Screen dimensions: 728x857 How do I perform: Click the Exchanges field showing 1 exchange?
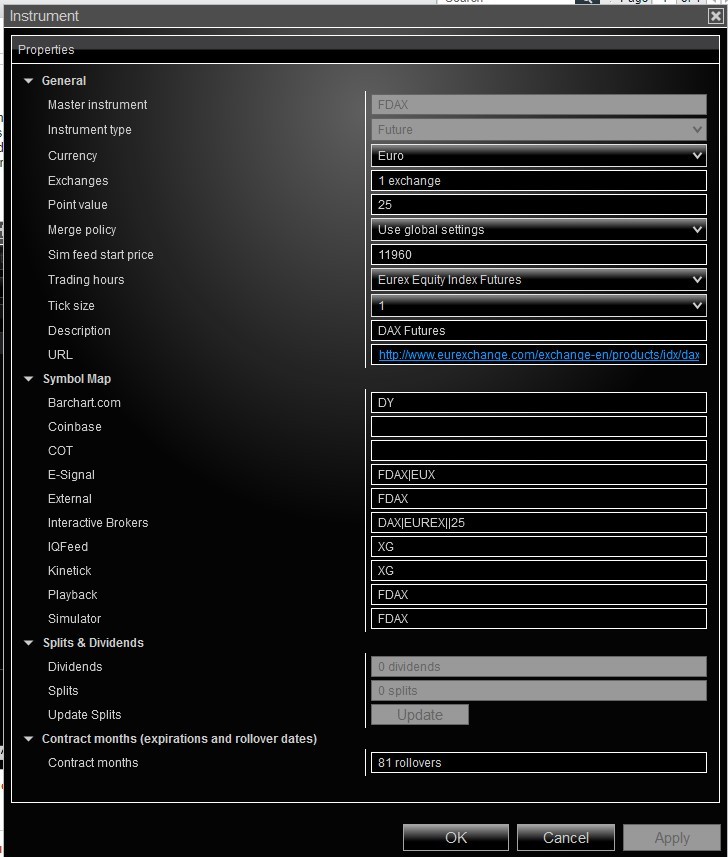point(538,180)
